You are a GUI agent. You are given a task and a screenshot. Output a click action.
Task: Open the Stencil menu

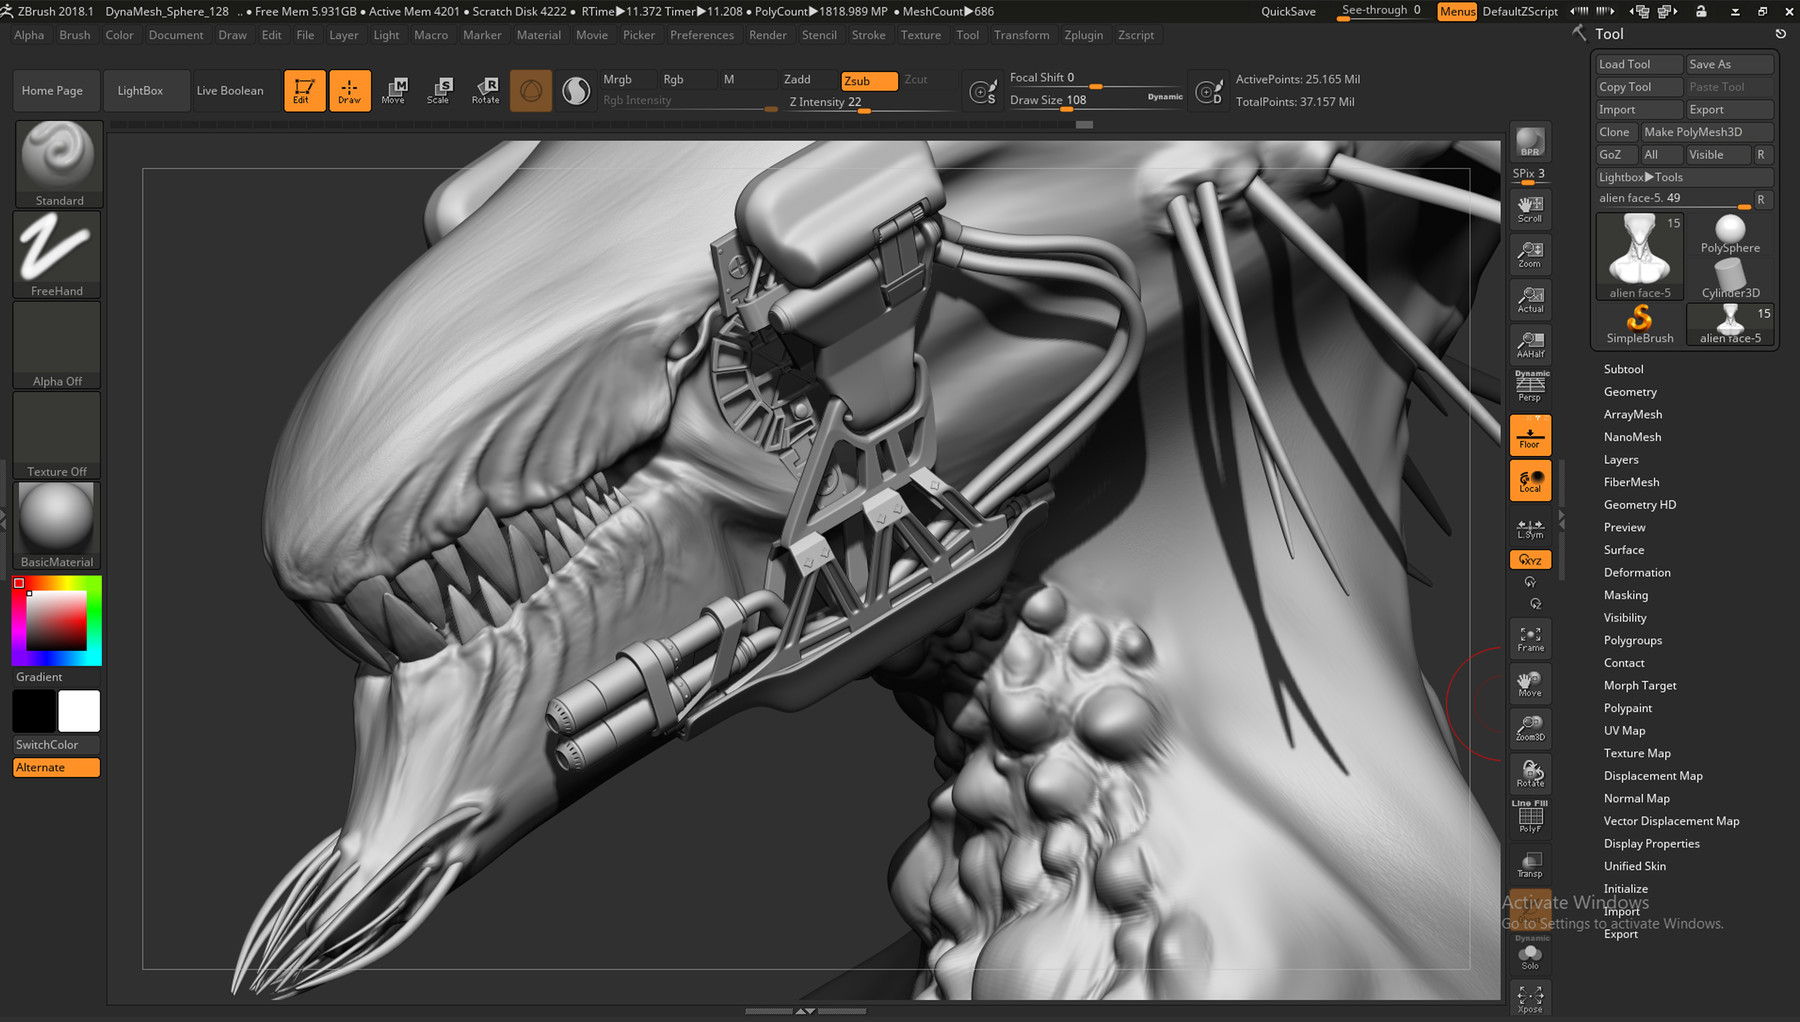[819, 35]
